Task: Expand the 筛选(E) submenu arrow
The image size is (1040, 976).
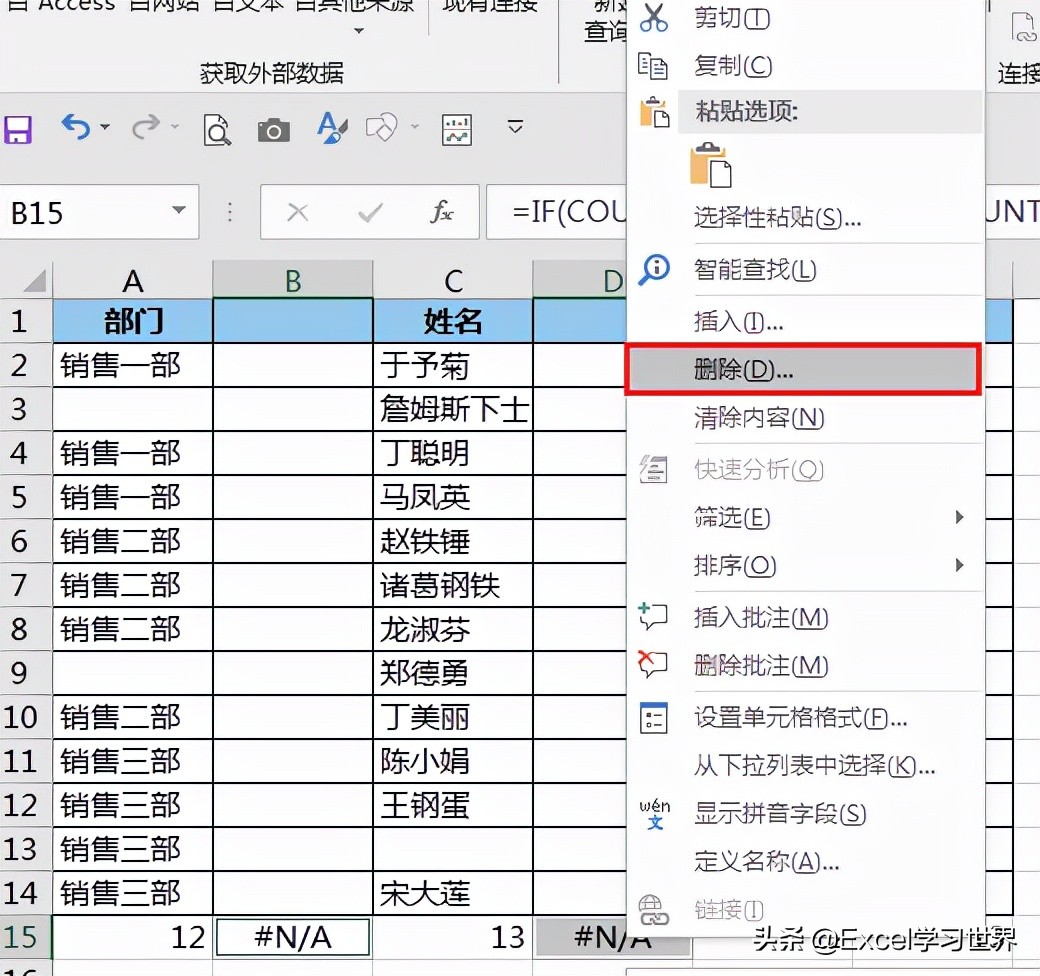Action: click(x=959, y=517)
